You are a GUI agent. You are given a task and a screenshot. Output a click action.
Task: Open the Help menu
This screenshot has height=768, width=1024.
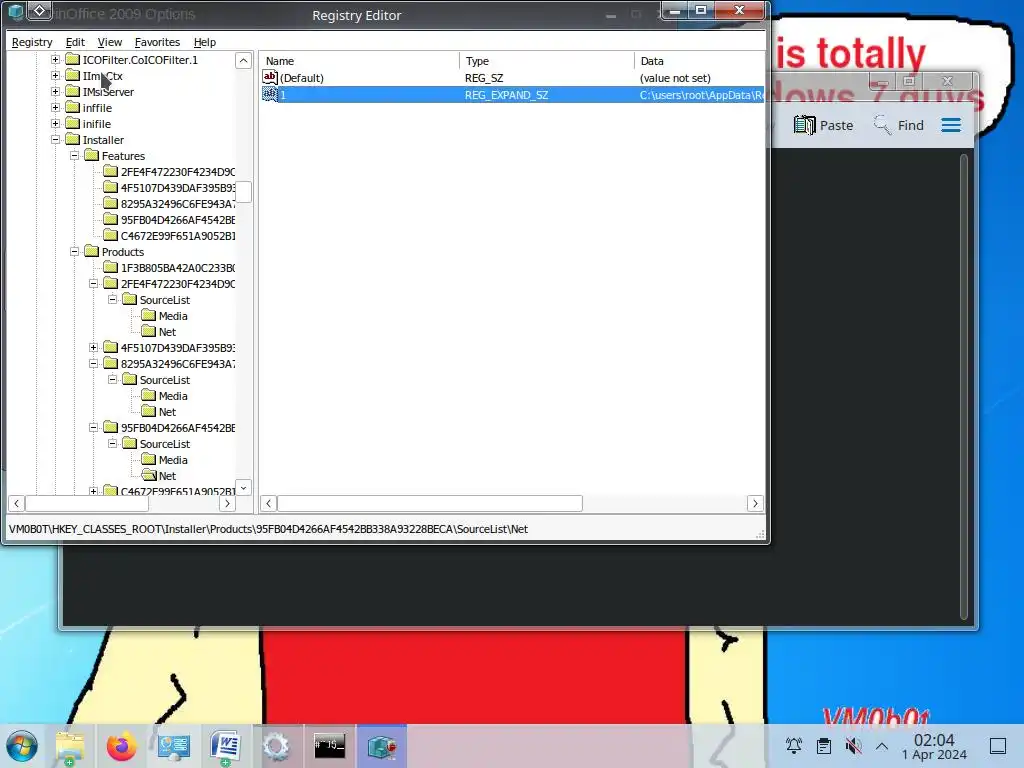[204, 42]
